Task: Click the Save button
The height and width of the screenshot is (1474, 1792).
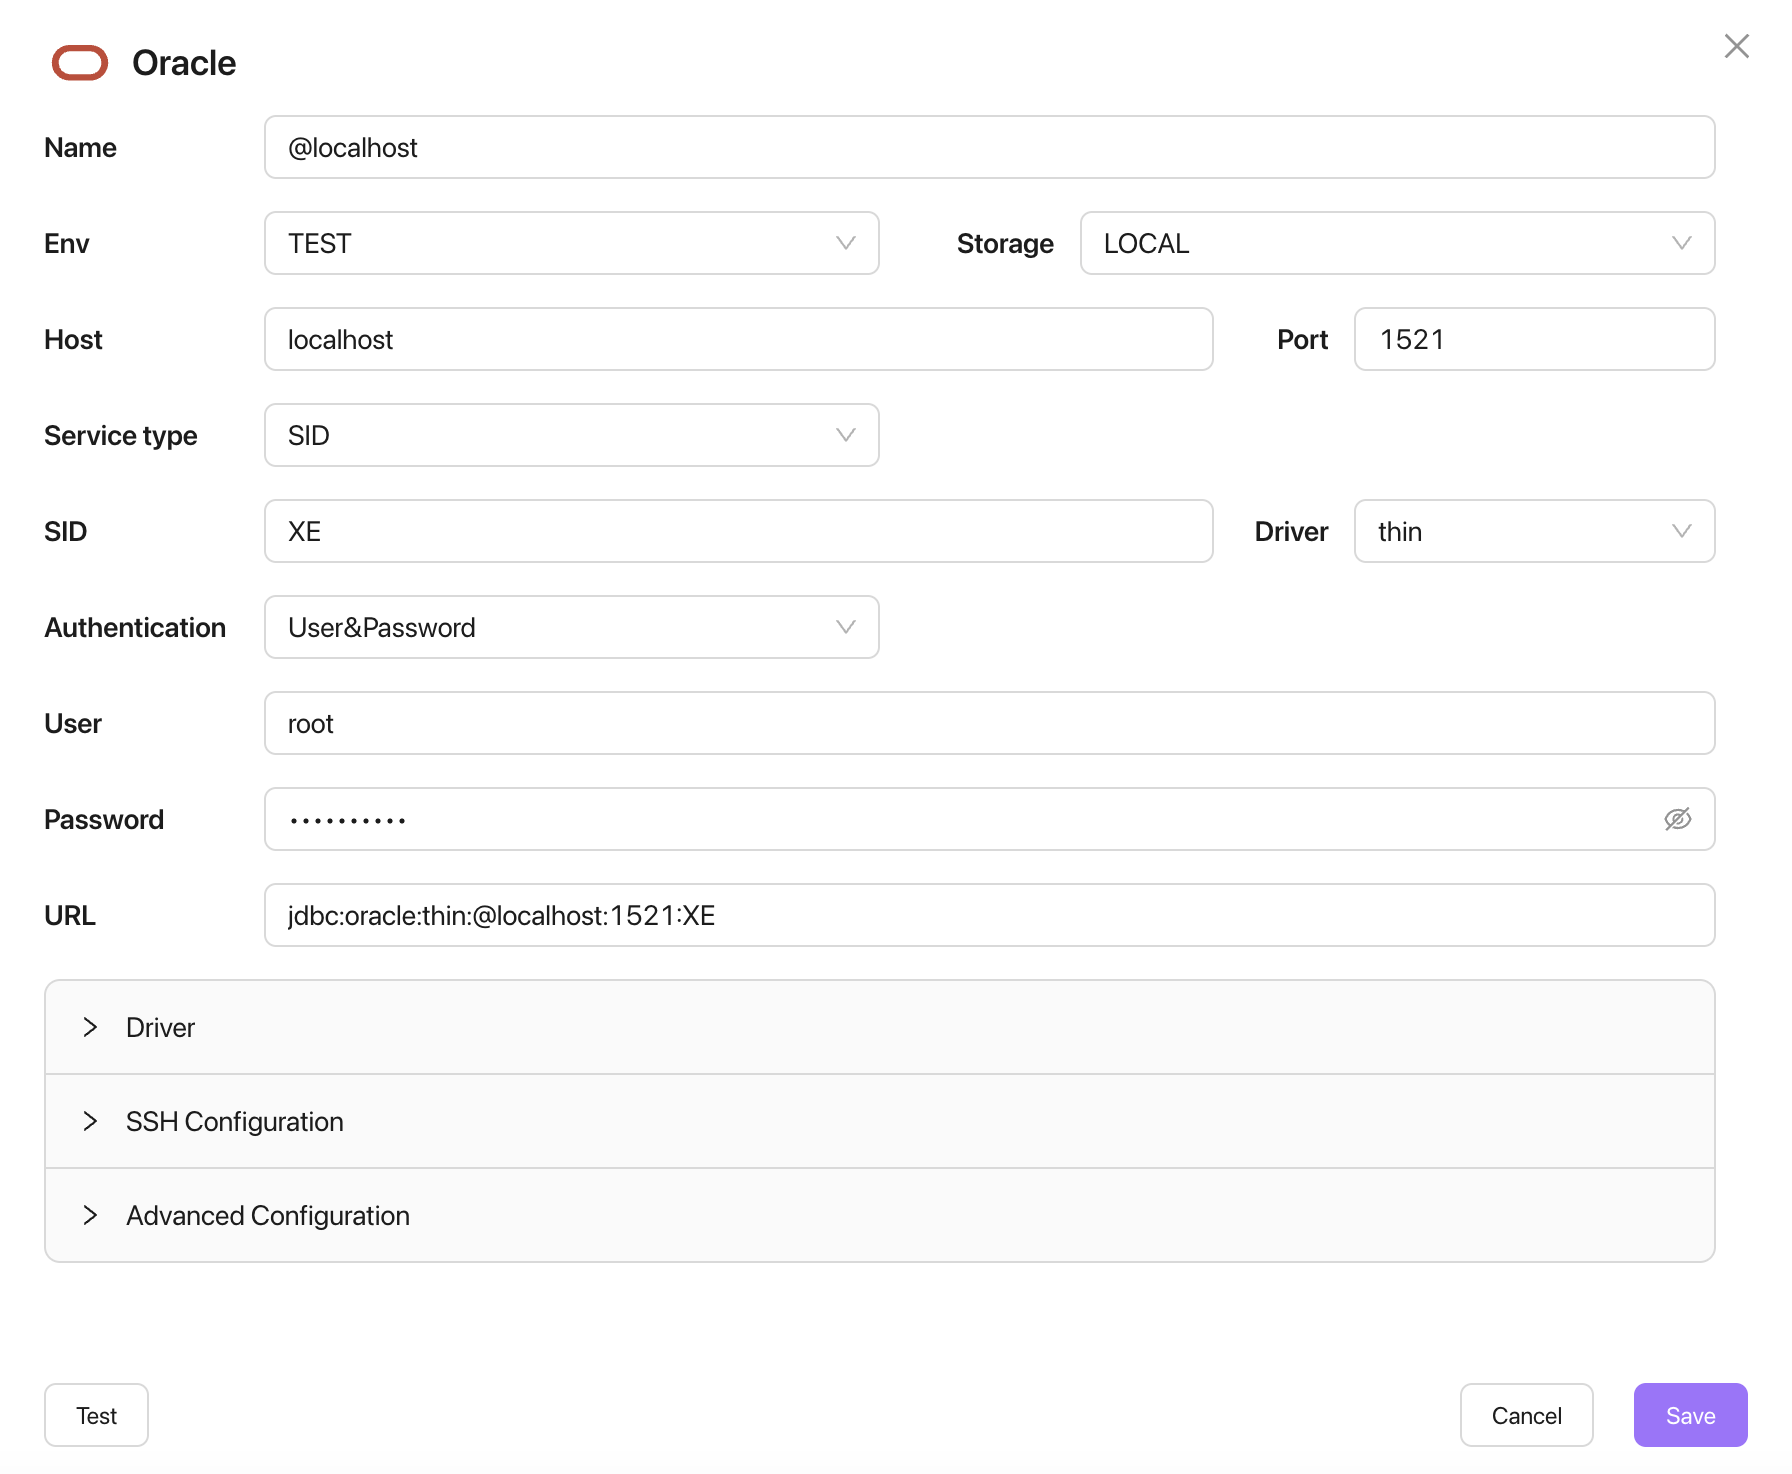Action: pyautogui.click(x=1689, y=1415)
